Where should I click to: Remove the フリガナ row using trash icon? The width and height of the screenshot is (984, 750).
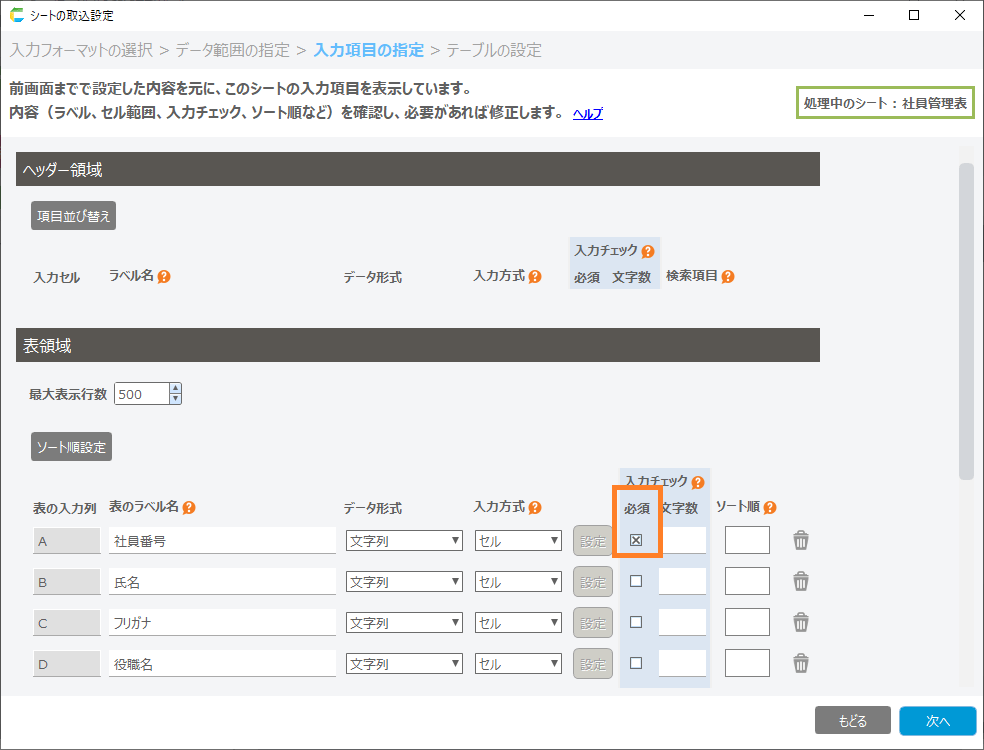coord(800,622)
